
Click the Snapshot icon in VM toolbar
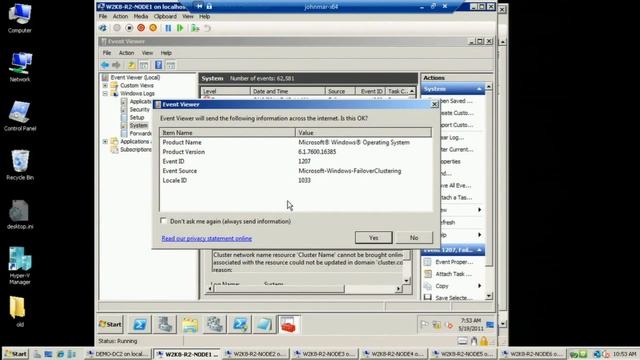(195, 28)
